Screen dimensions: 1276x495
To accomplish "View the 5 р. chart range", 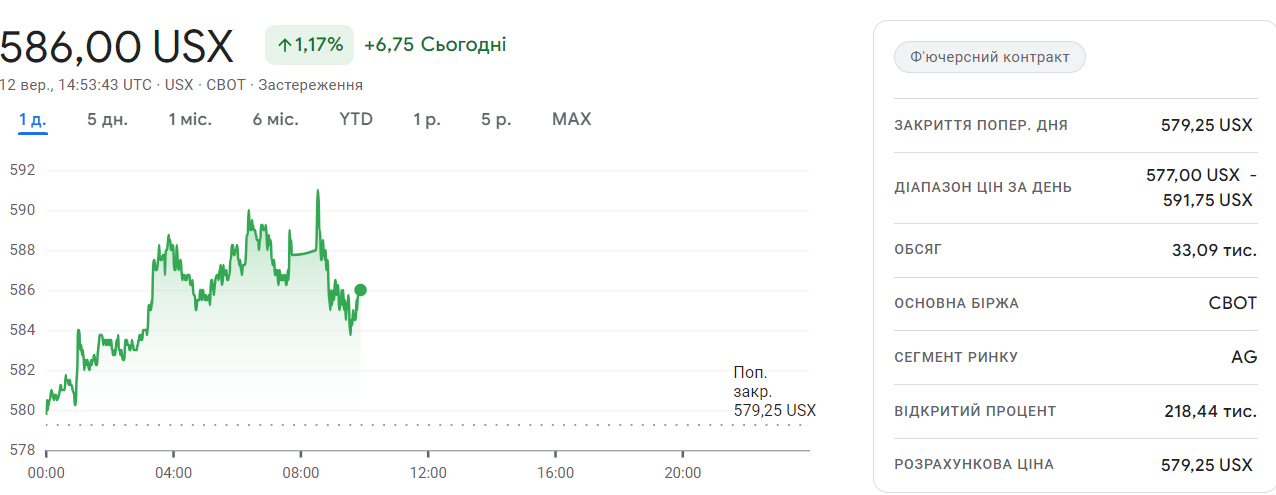I will (496, 120).
